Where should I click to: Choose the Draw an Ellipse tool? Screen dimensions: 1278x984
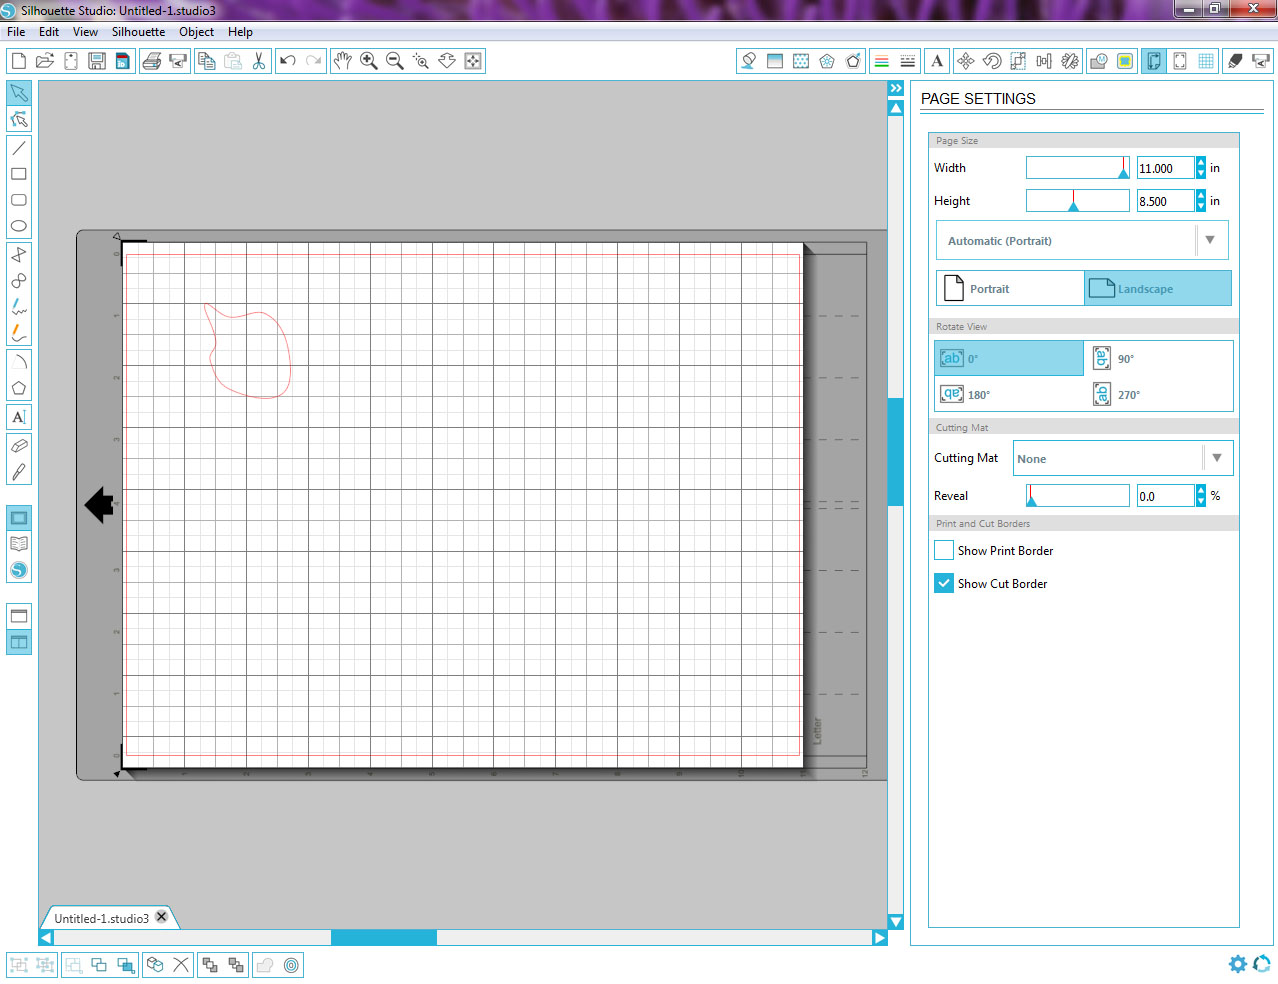click(19, 226)
